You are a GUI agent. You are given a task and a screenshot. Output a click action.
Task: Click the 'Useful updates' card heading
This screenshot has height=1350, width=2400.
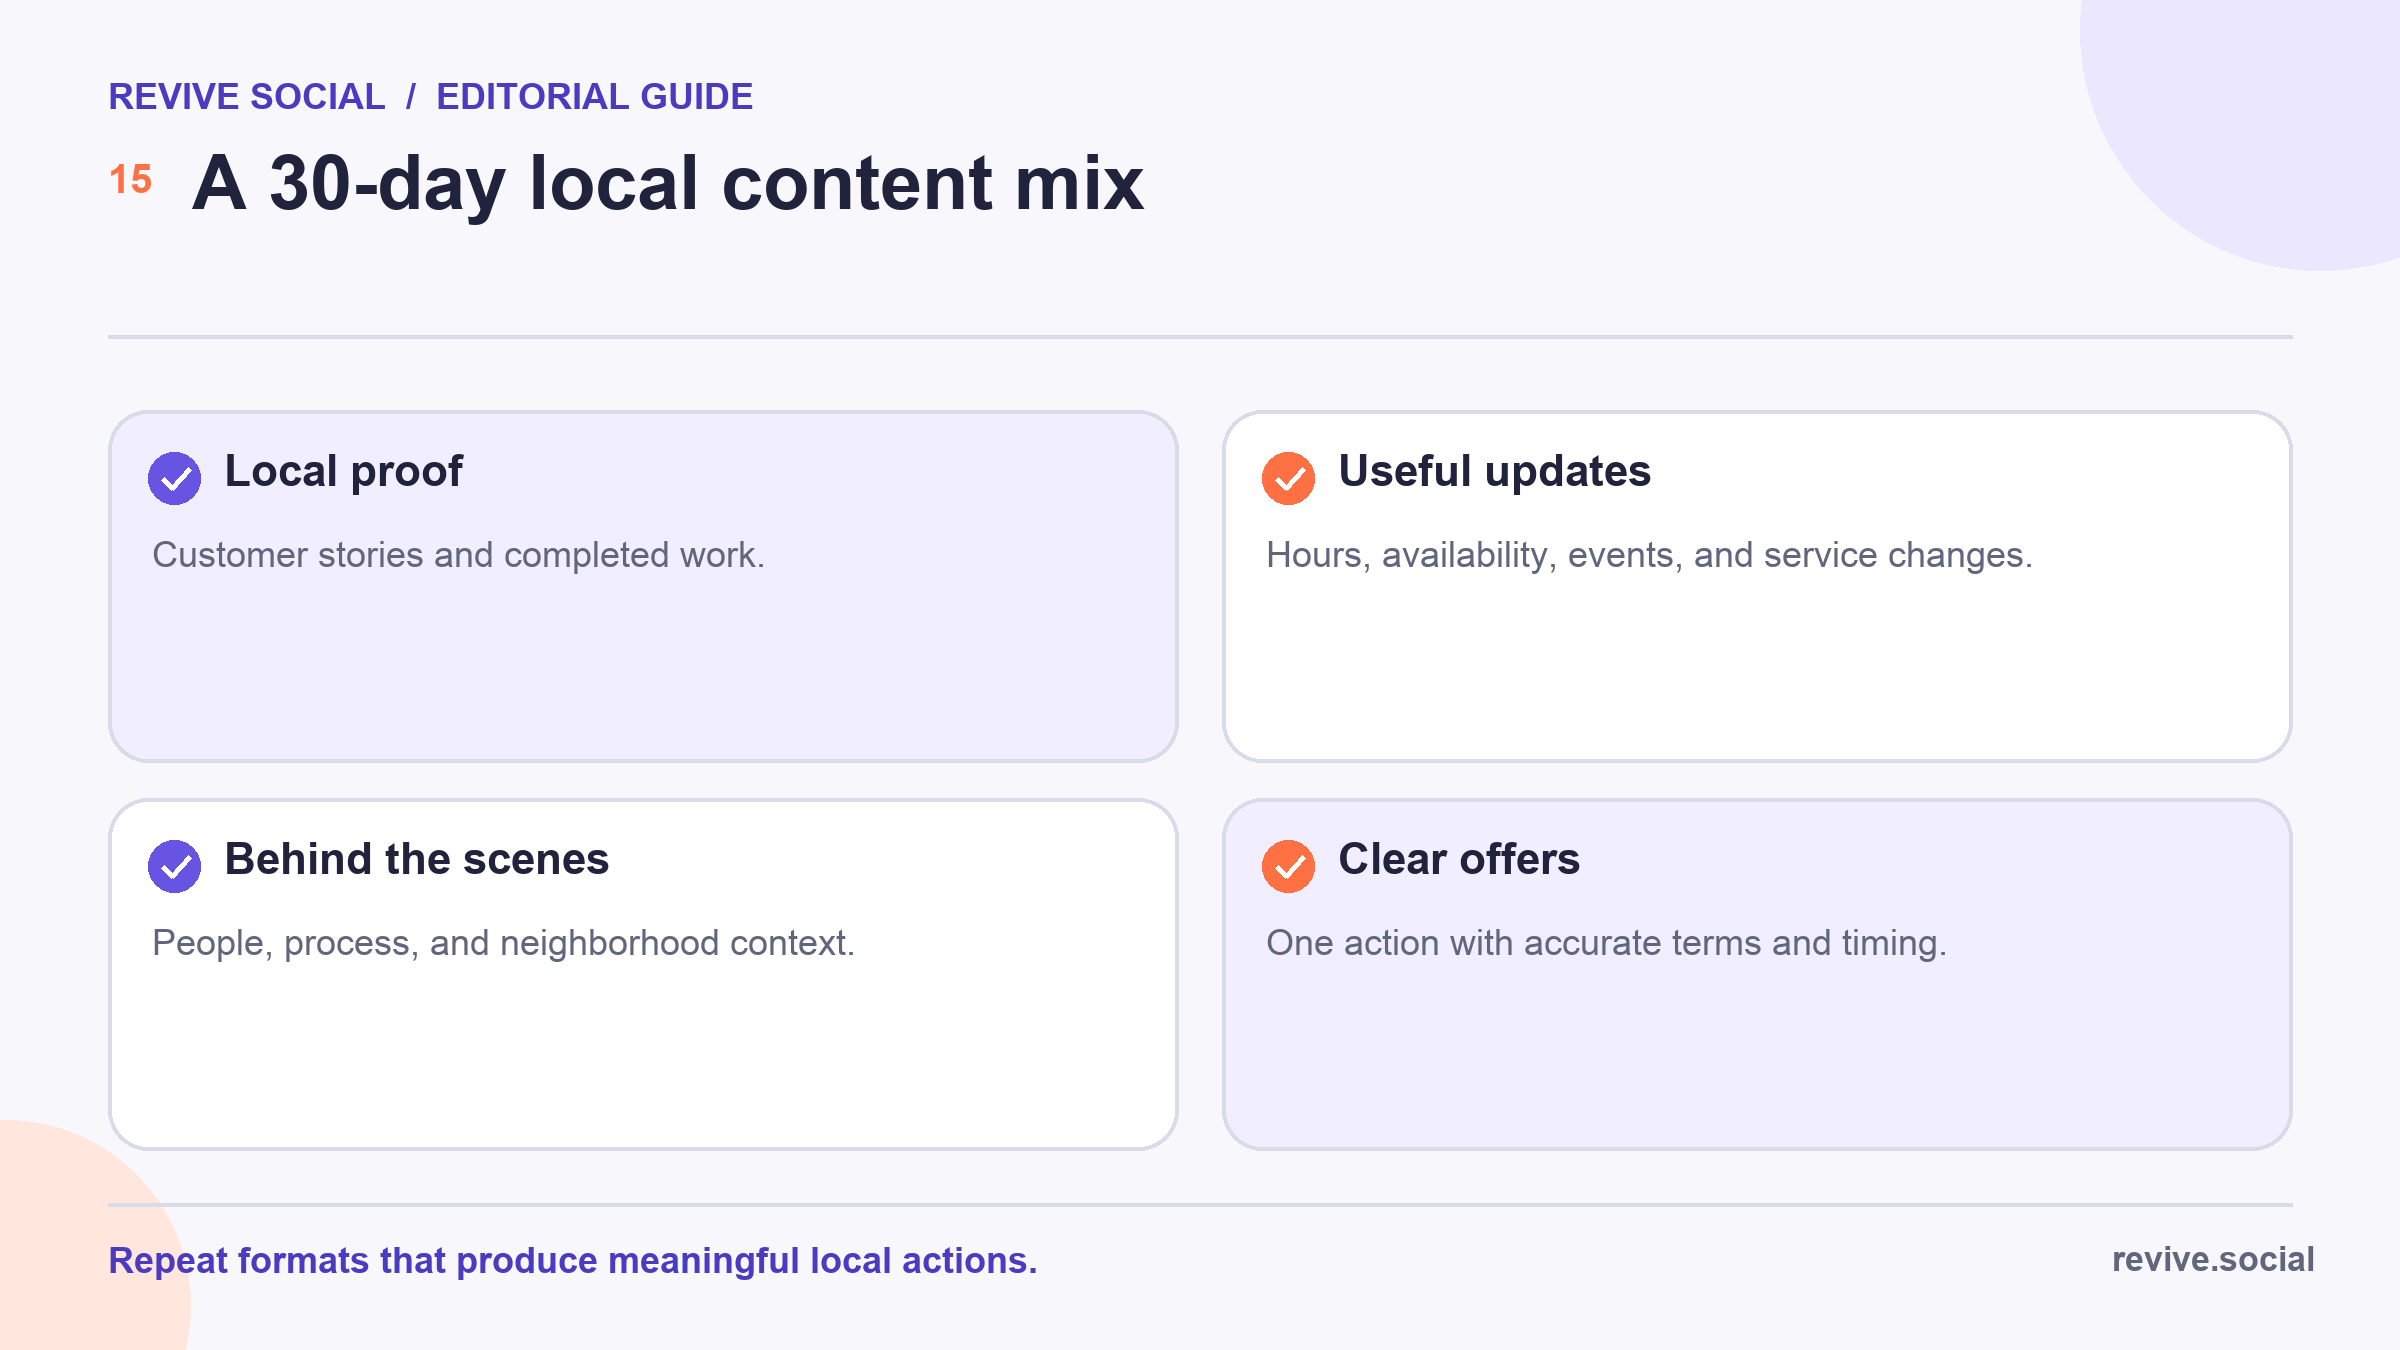pos(1494,471)
